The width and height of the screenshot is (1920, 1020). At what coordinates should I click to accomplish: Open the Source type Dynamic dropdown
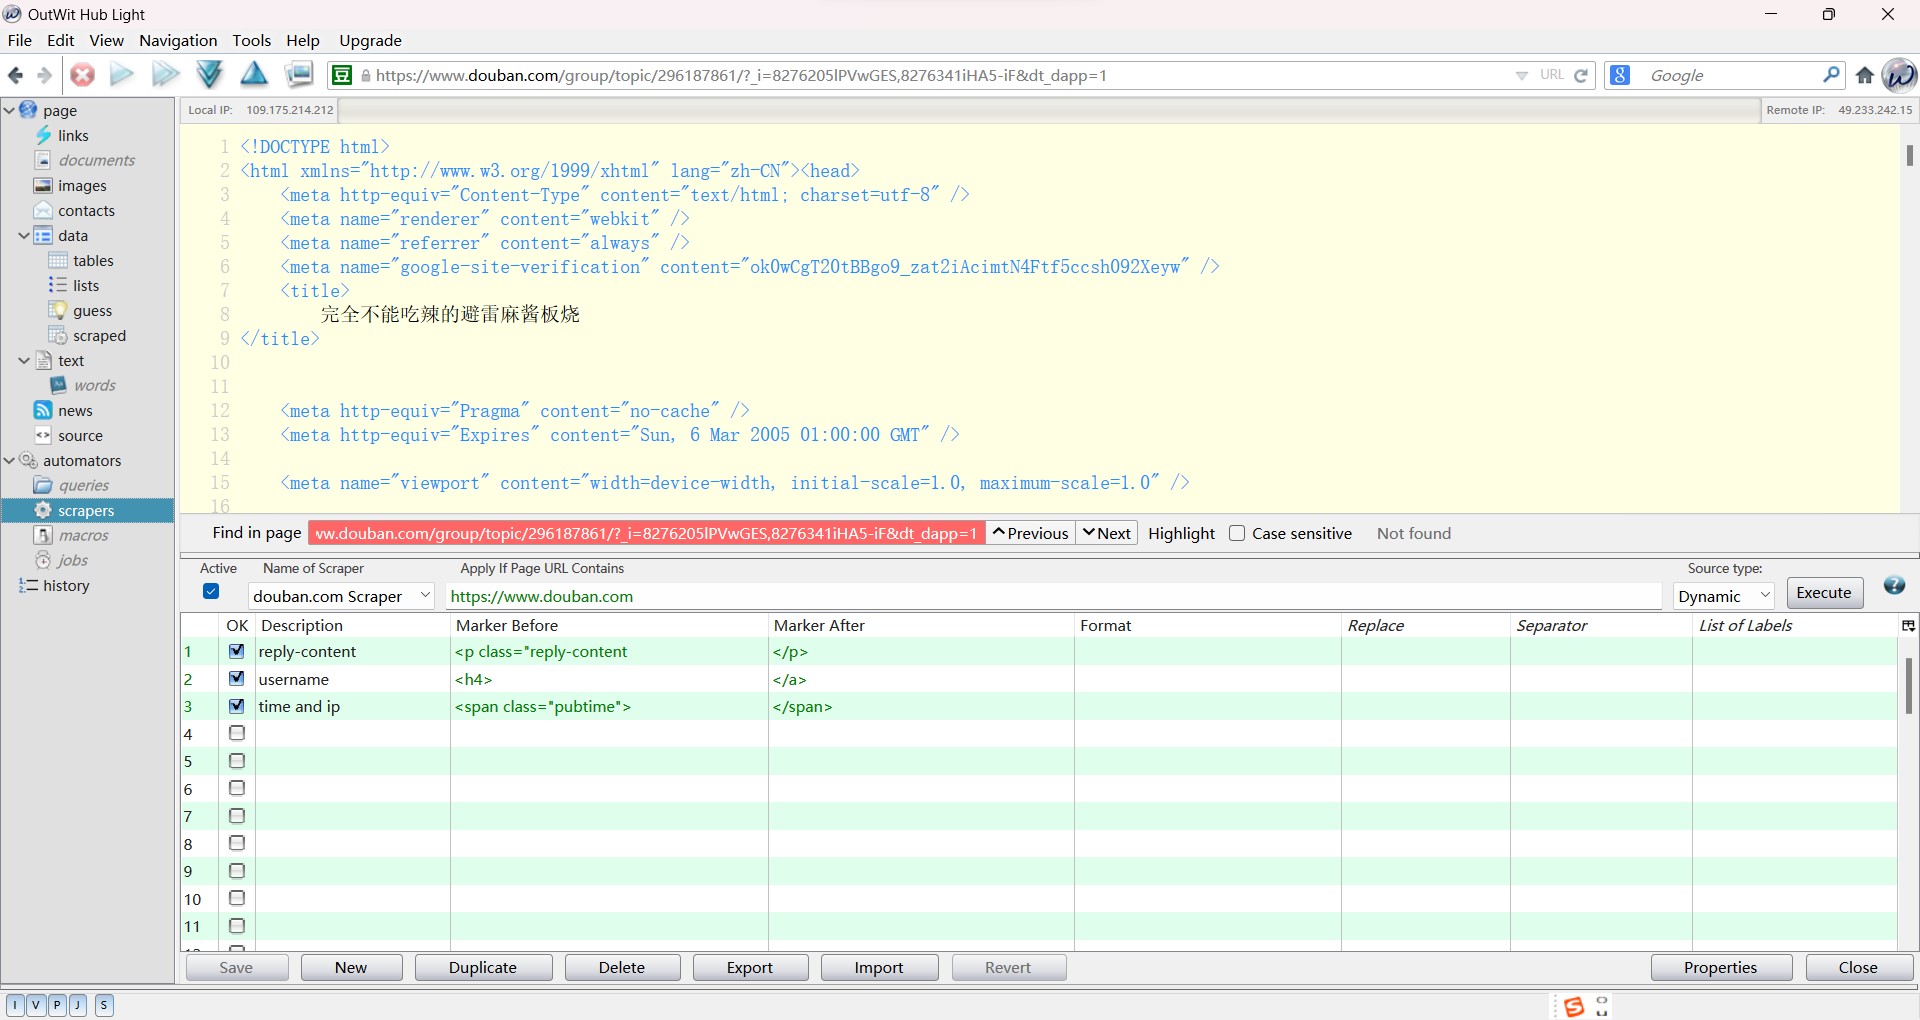(1724, 596)
